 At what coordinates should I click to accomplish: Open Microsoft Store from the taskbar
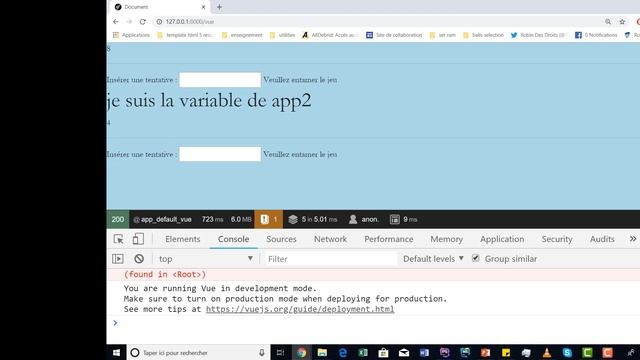point(383,353)
